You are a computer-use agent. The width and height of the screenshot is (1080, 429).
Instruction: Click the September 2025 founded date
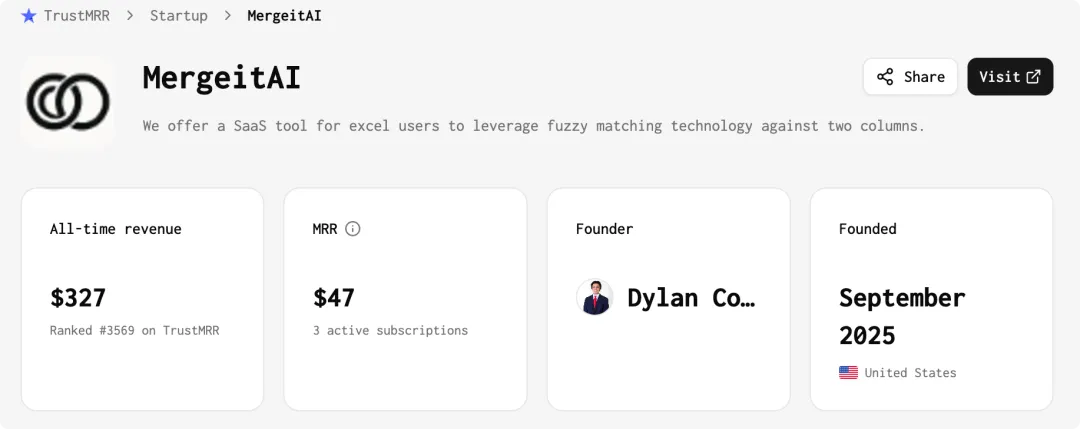(x=902, y=317)
